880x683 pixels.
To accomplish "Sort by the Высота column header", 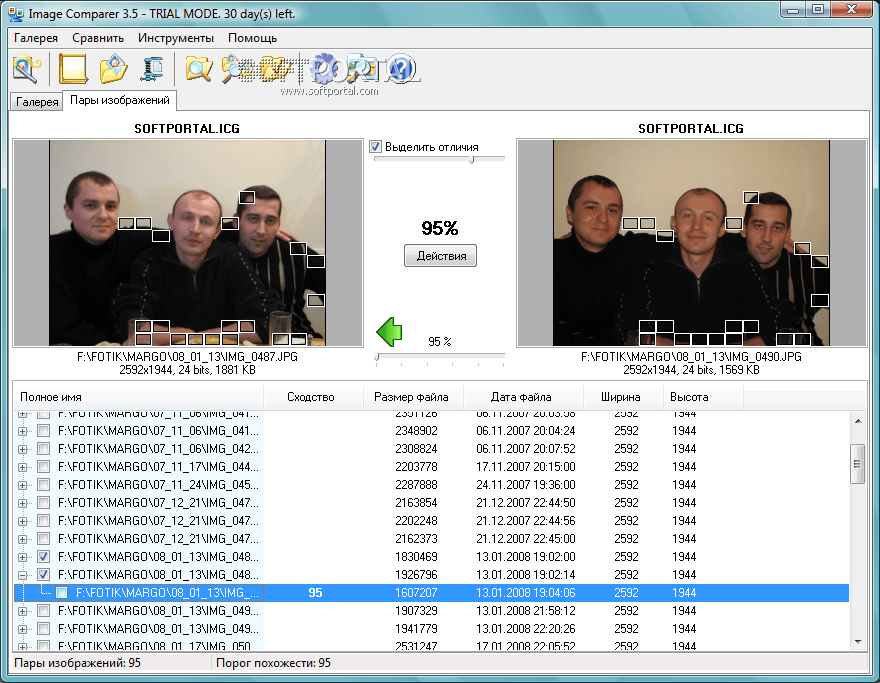I will pyautogui.click(x=703, y=397).
